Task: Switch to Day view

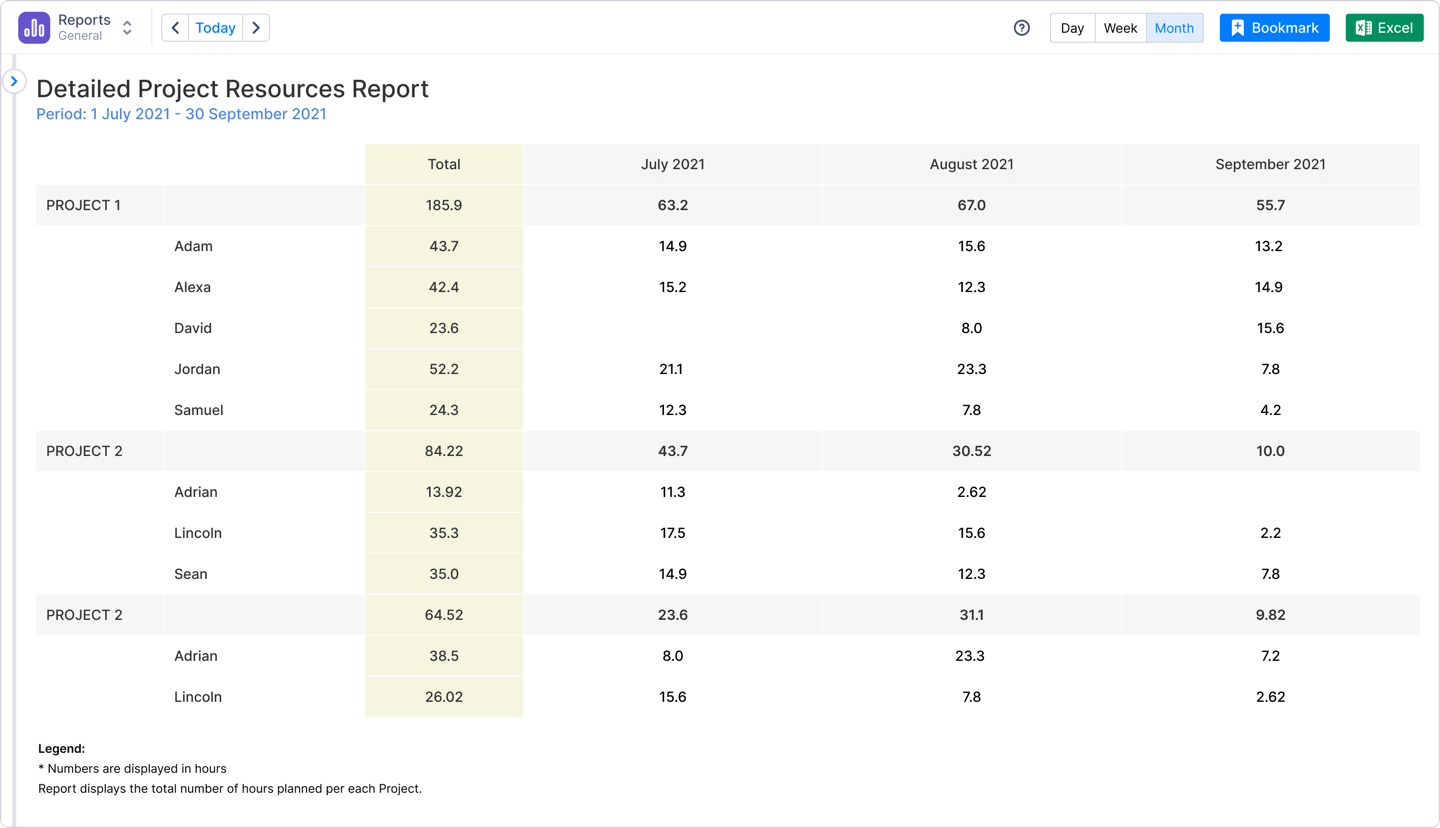Action: 1072,28
